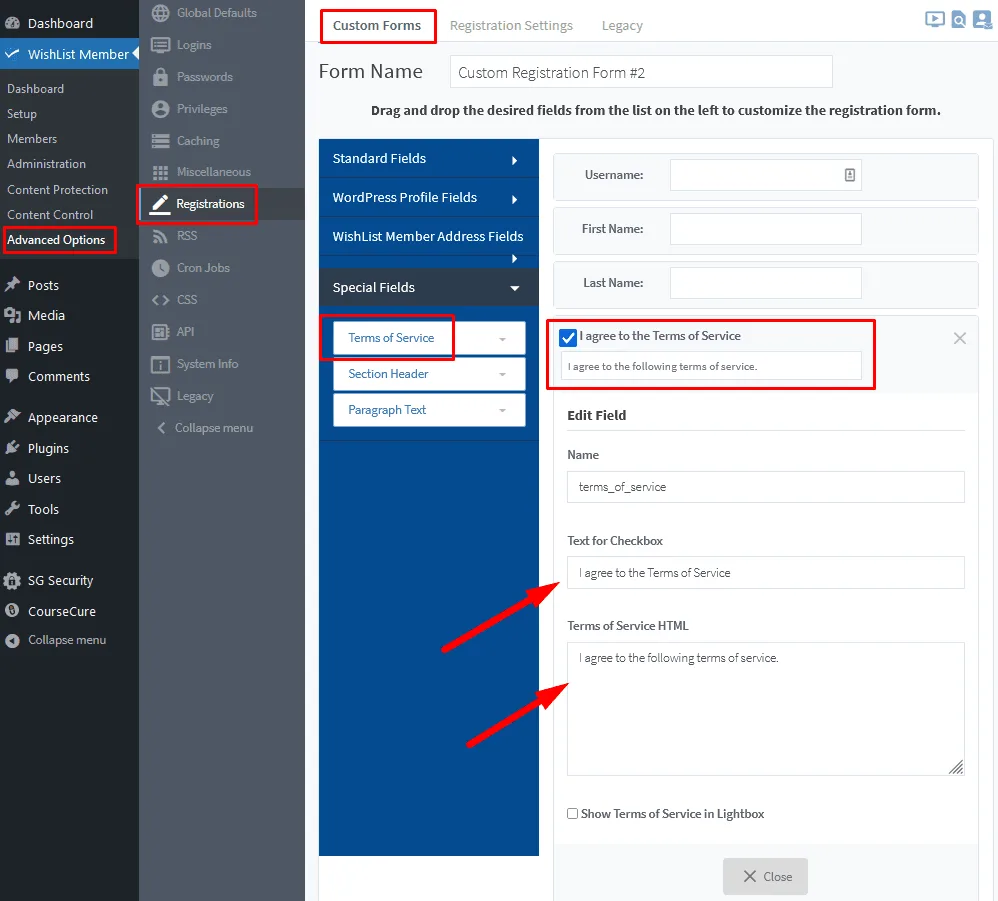The width and height of the screenshot is (998, 901).
Task: Click the Media library icon
Action: 13,315
